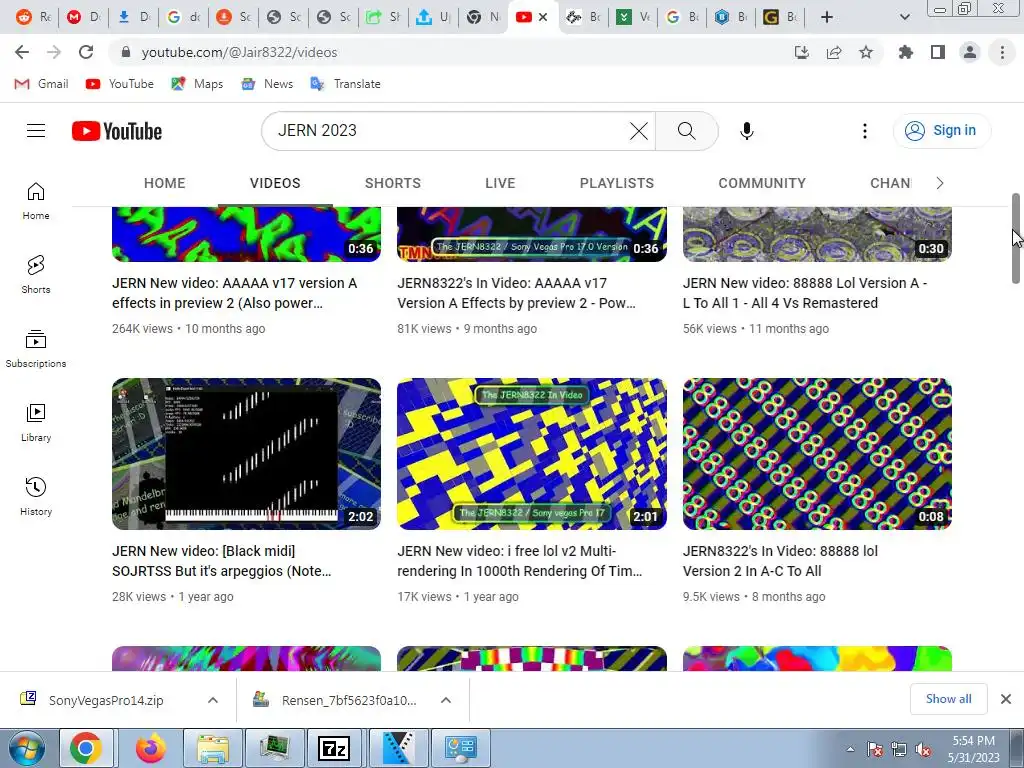Click the magnifier search button

(x=686, y=131)
